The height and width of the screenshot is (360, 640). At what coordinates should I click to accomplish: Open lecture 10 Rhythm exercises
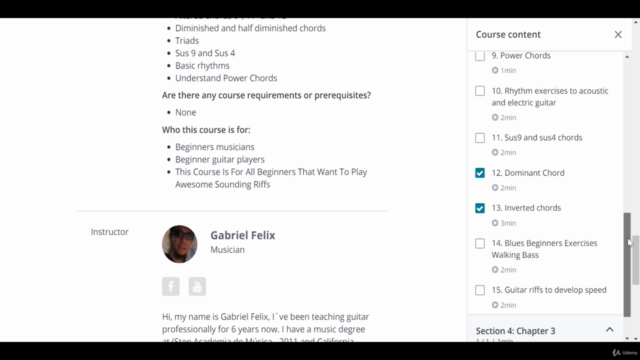click(x=550, y=97)
